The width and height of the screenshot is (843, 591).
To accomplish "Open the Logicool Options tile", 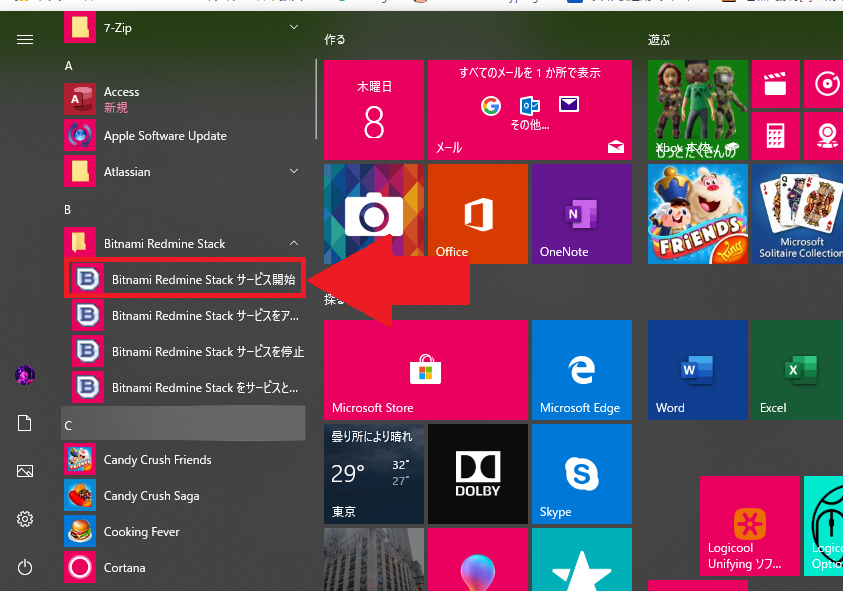I will (824, 526).
